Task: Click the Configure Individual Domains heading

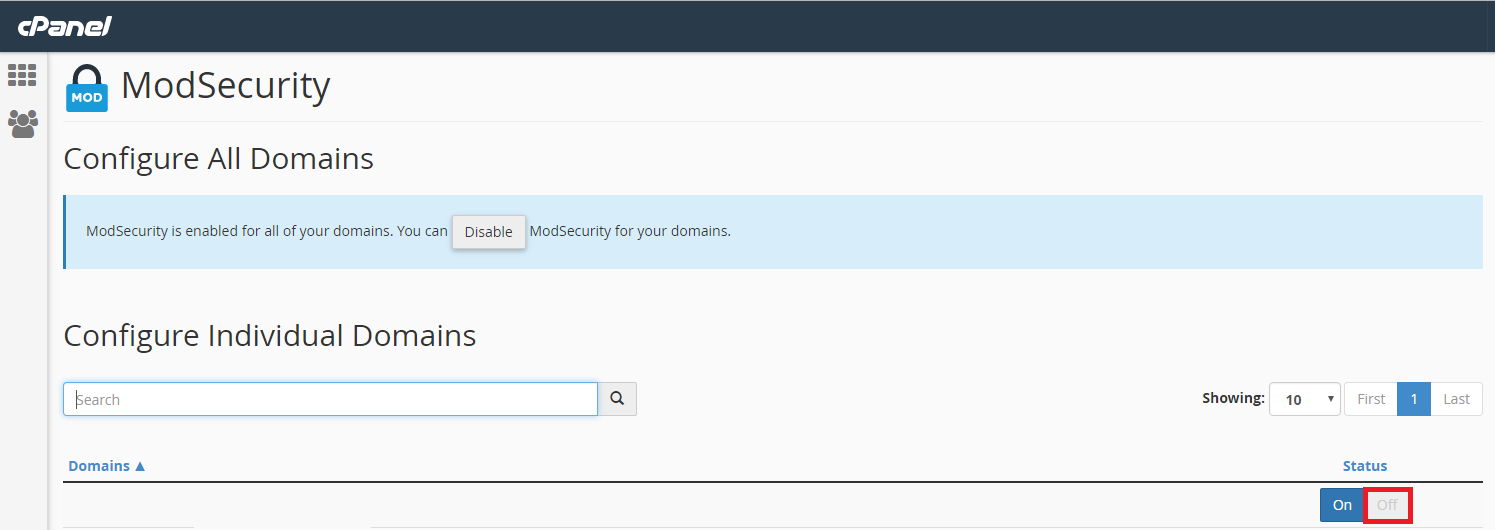Action: point(270,335)
